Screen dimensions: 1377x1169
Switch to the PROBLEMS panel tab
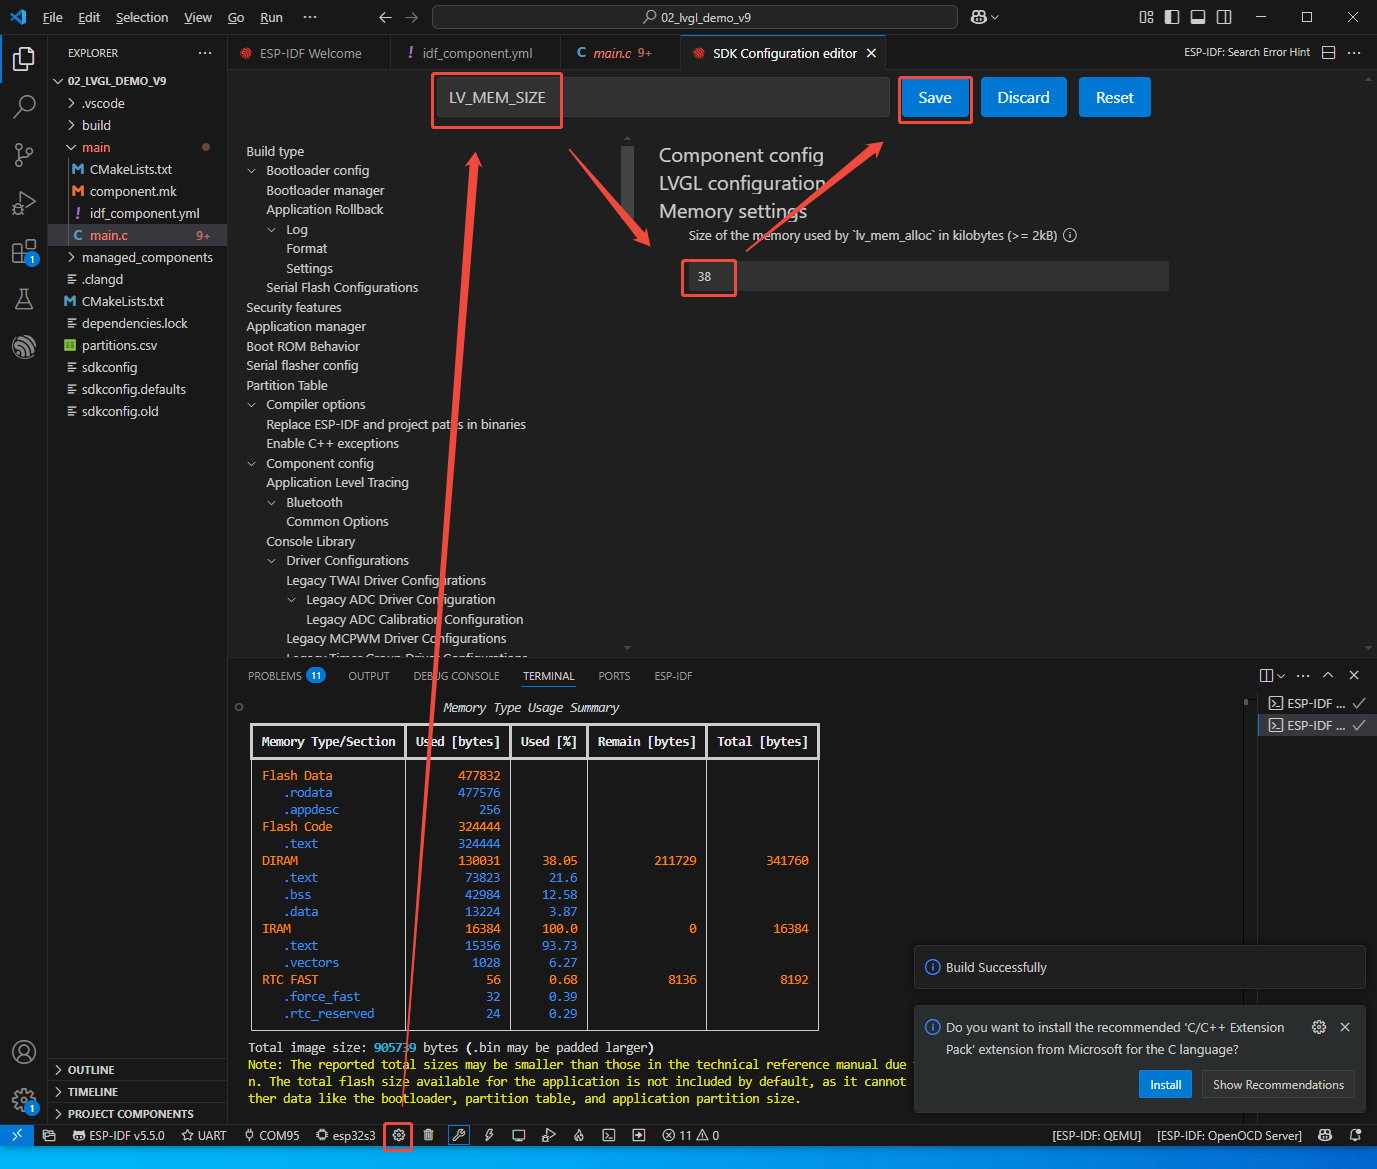[275, 676]
